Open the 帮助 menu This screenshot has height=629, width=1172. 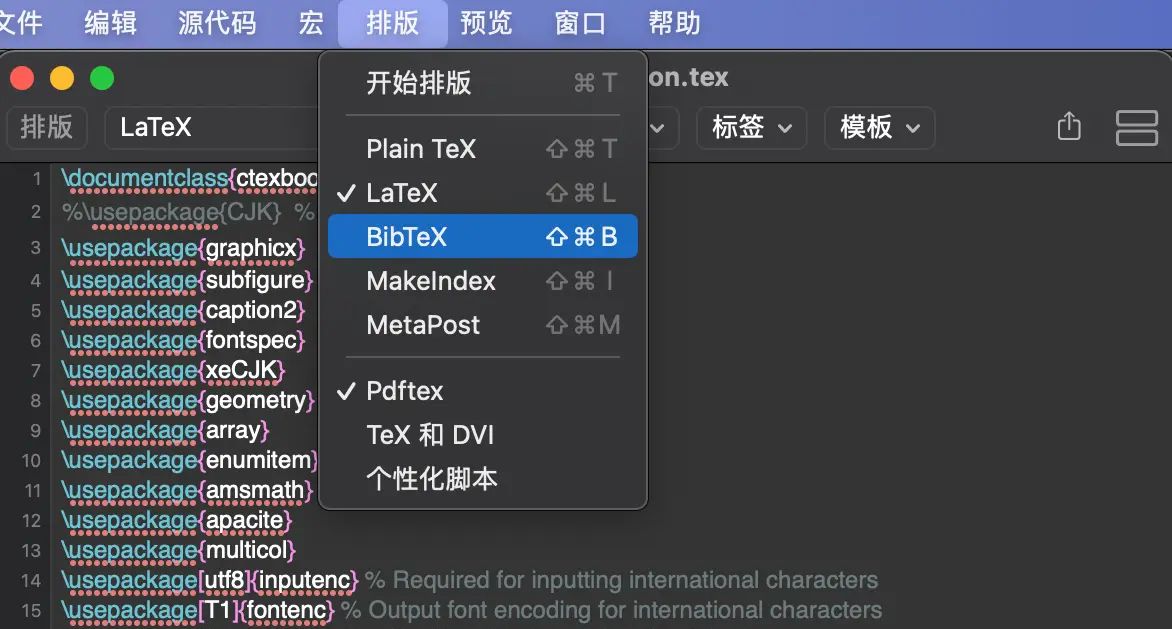pos(673,22)
